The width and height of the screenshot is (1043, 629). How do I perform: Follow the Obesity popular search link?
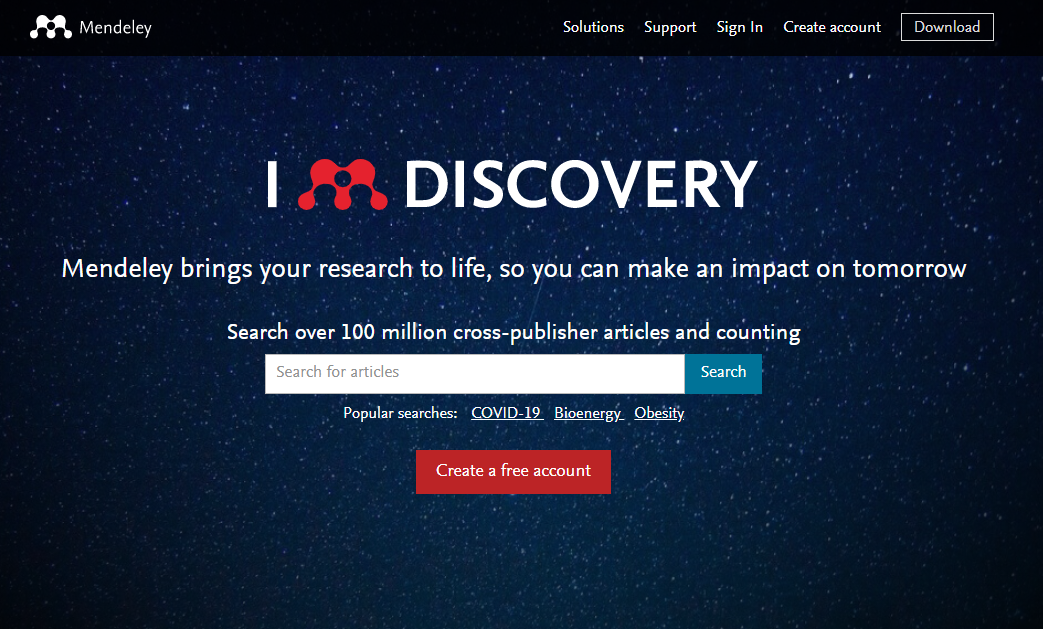(659, 413)
